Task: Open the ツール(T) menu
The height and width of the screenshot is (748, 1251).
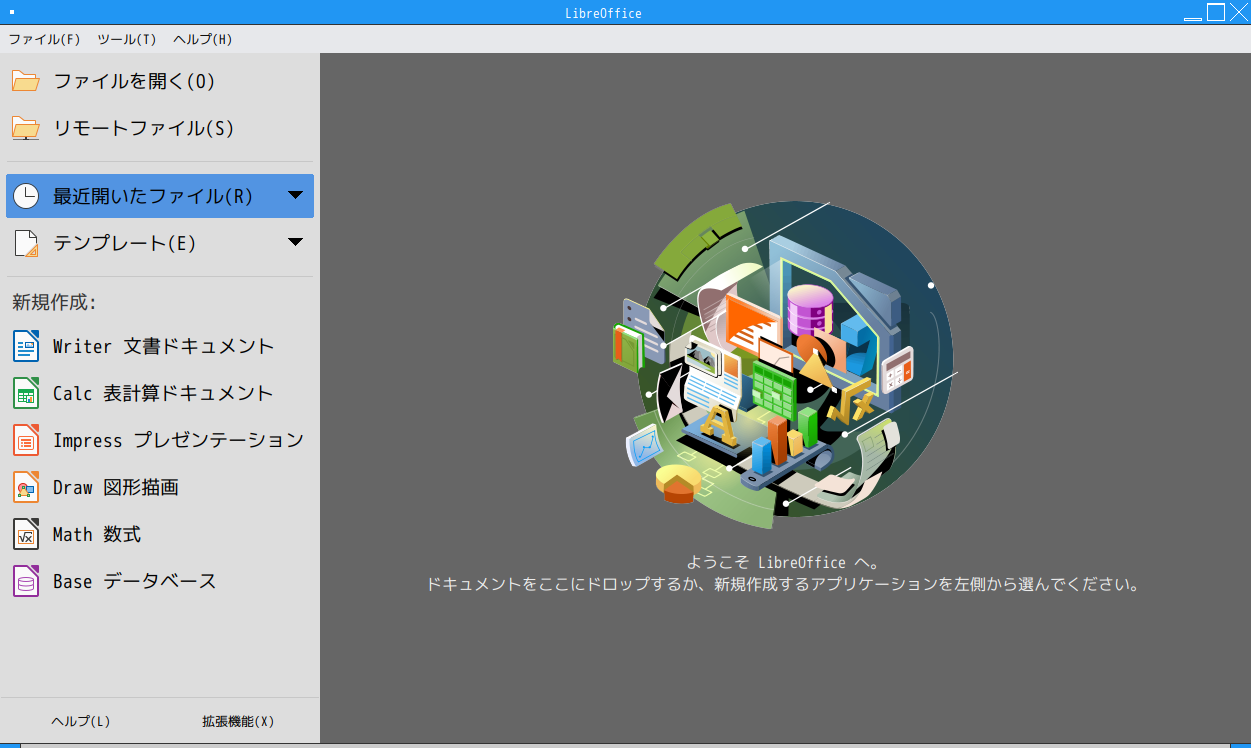Action: coord(127,39)
